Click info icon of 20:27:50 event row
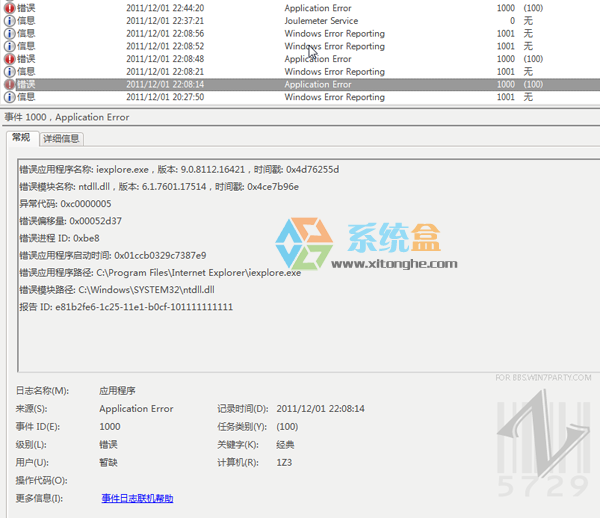This screenshot has width=600, height=518. [x=10, y=97]
